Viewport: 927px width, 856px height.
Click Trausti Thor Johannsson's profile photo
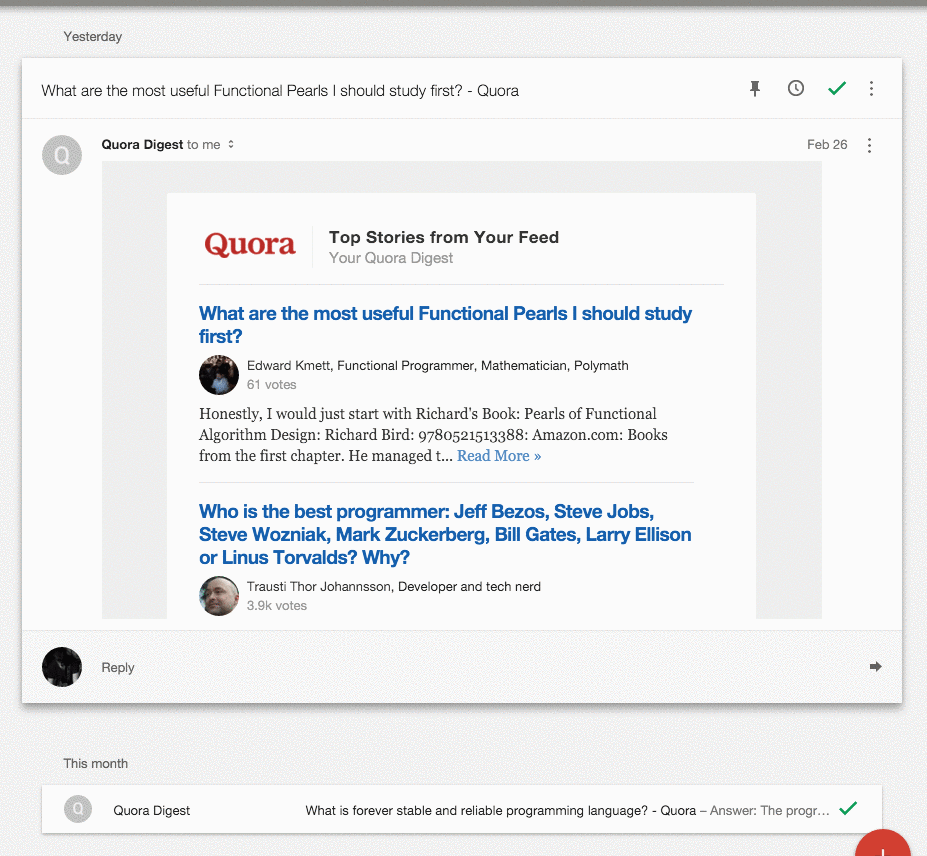point(219,596)
